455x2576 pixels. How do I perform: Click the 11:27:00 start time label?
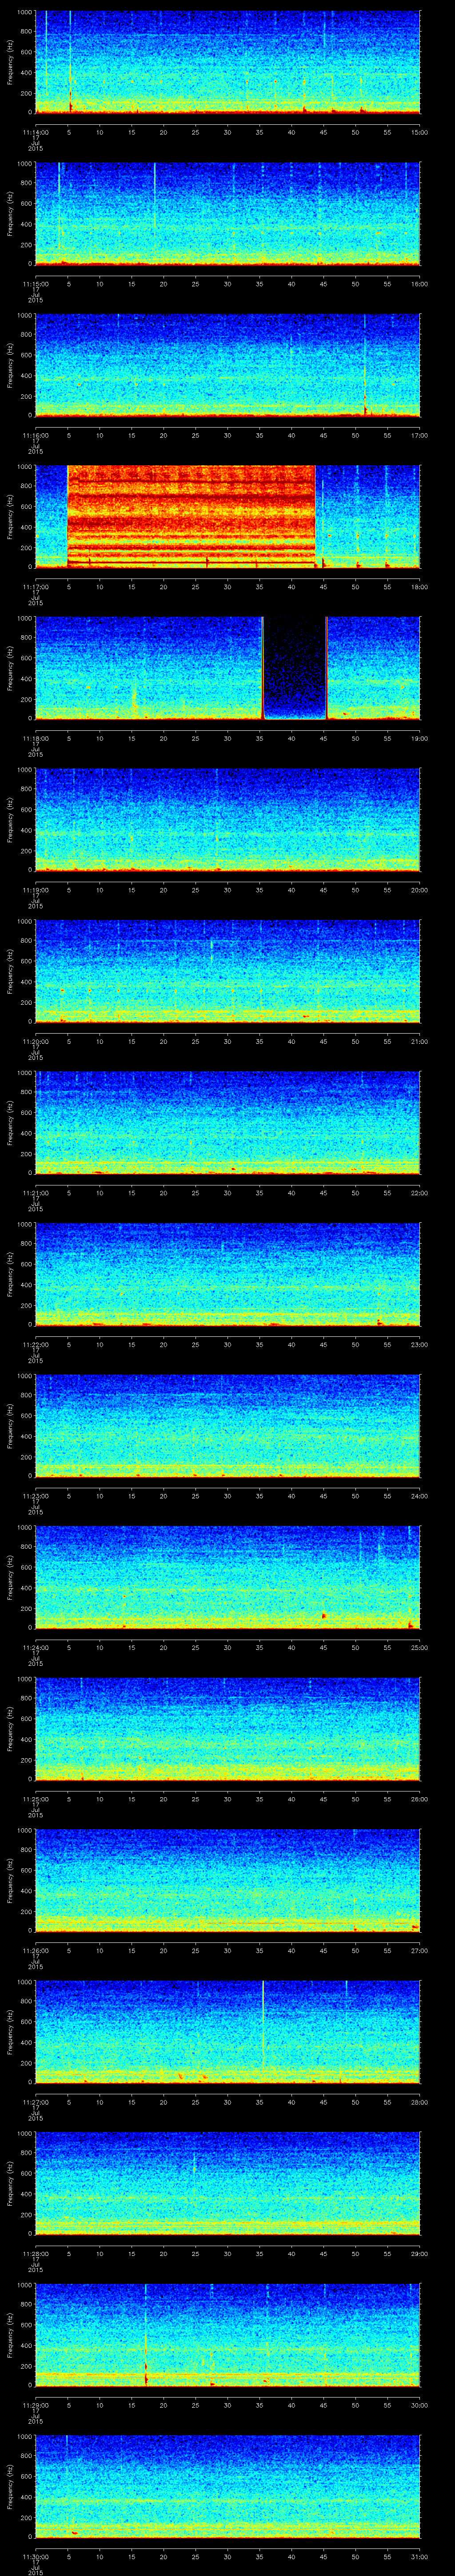(x=36, y=2102)
